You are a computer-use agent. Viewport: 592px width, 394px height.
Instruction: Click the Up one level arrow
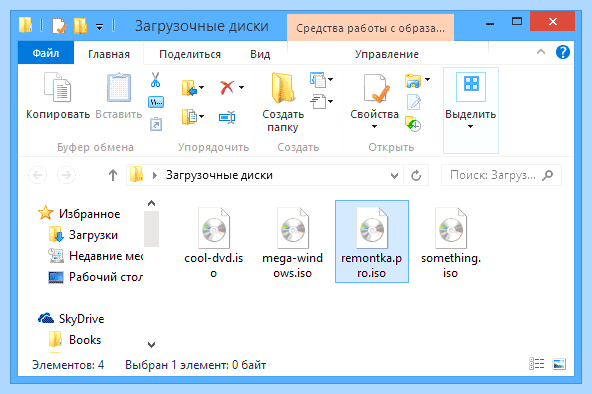pyautogui.click(x=113, y=175)
